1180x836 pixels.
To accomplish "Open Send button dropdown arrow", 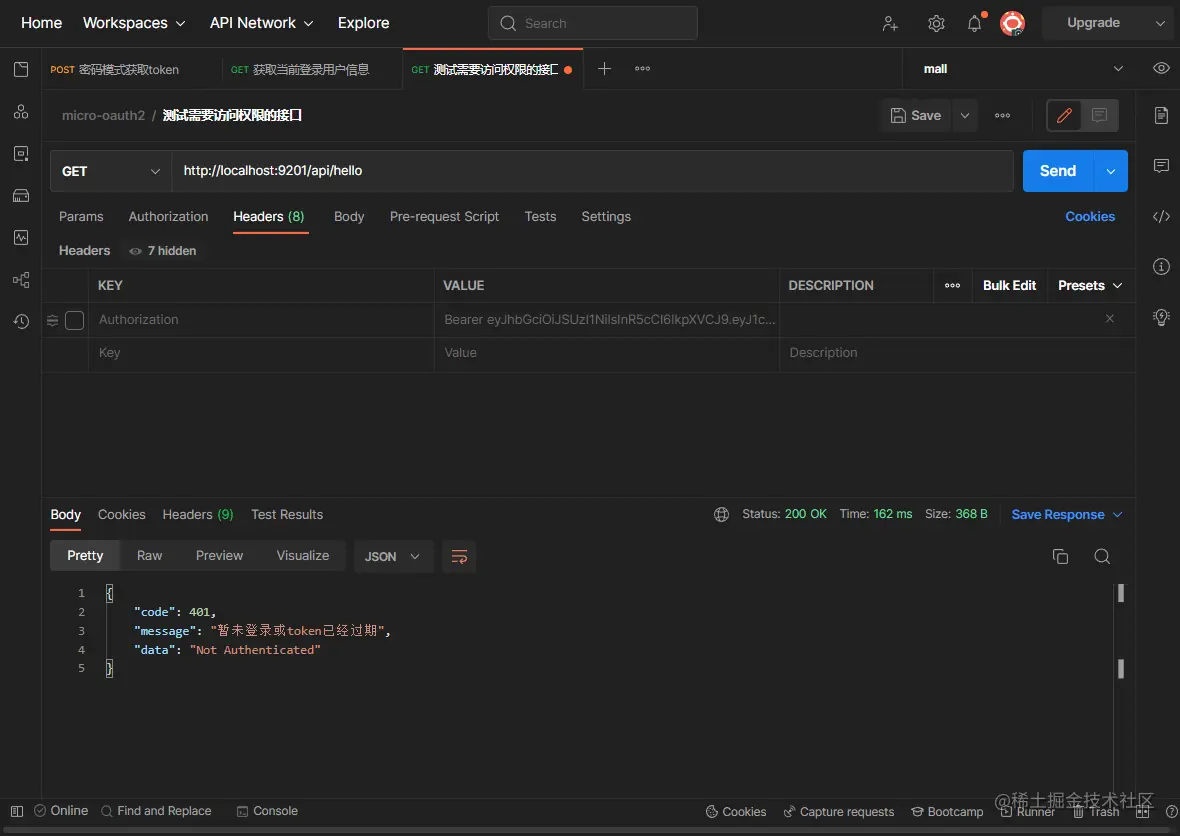I will pyautogui.click(x=1111, y=171).
